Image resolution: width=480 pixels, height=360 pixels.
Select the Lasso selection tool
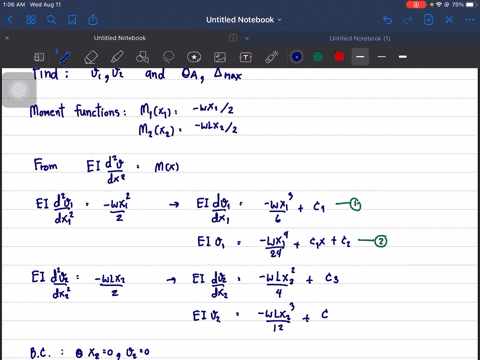coord(168,57)
